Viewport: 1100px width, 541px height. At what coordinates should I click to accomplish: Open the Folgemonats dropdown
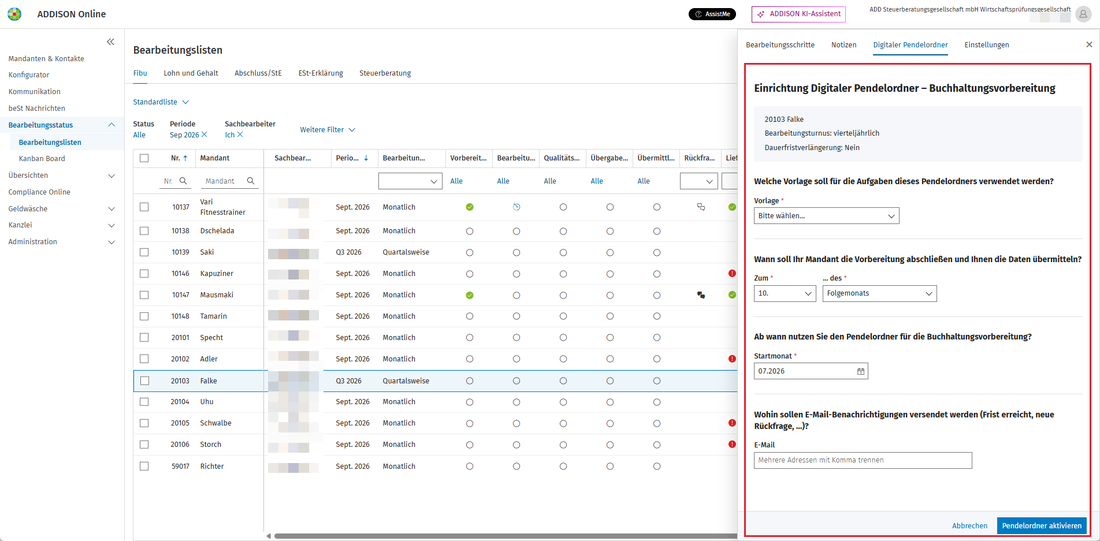coord(879,293)
